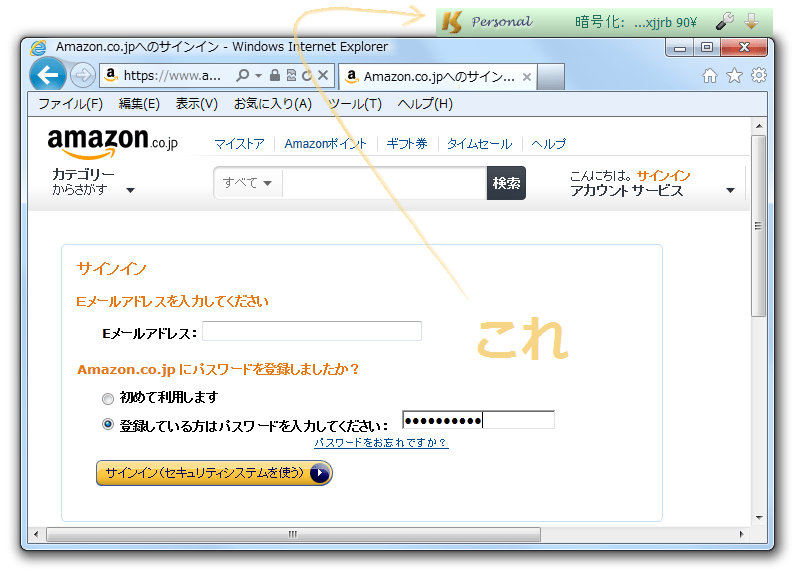Close the Internet Explorer window
798x574 pixels.
744,48
